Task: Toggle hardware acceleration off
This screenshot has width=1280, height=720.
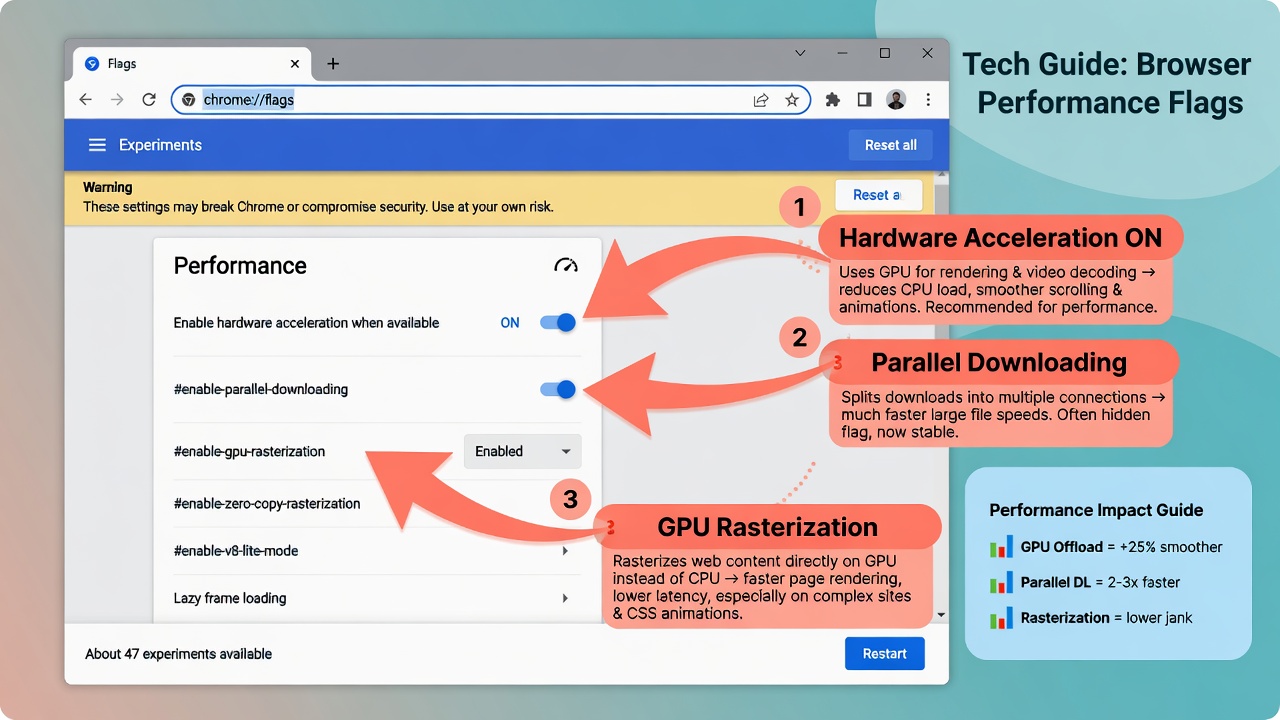Action: pos(556,322)
